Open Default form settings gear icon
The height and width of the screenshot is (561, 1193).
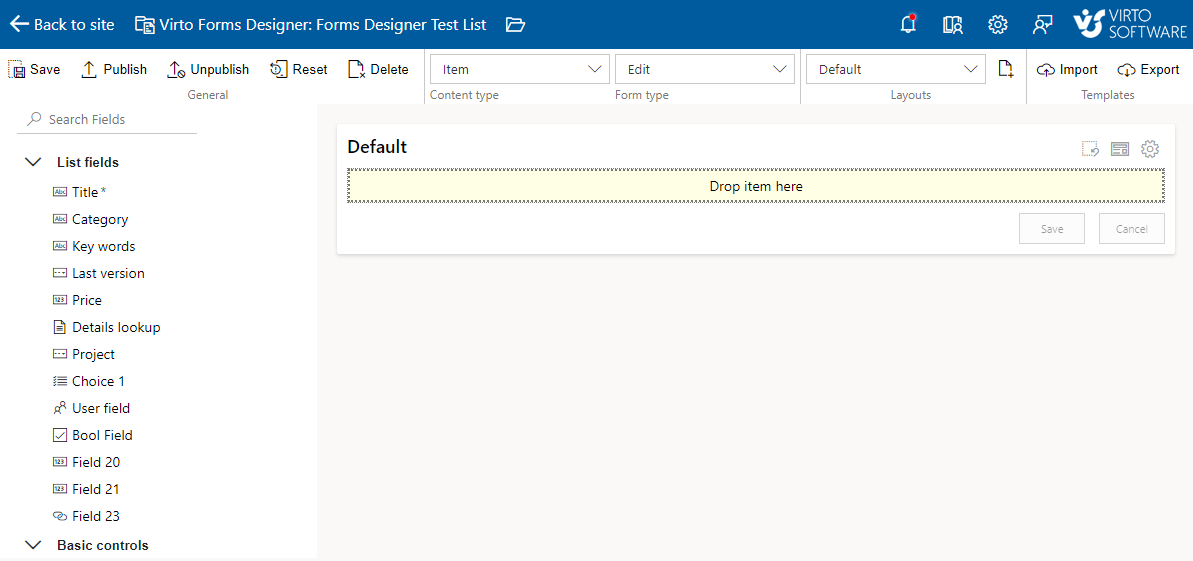tap(1150, 148)
